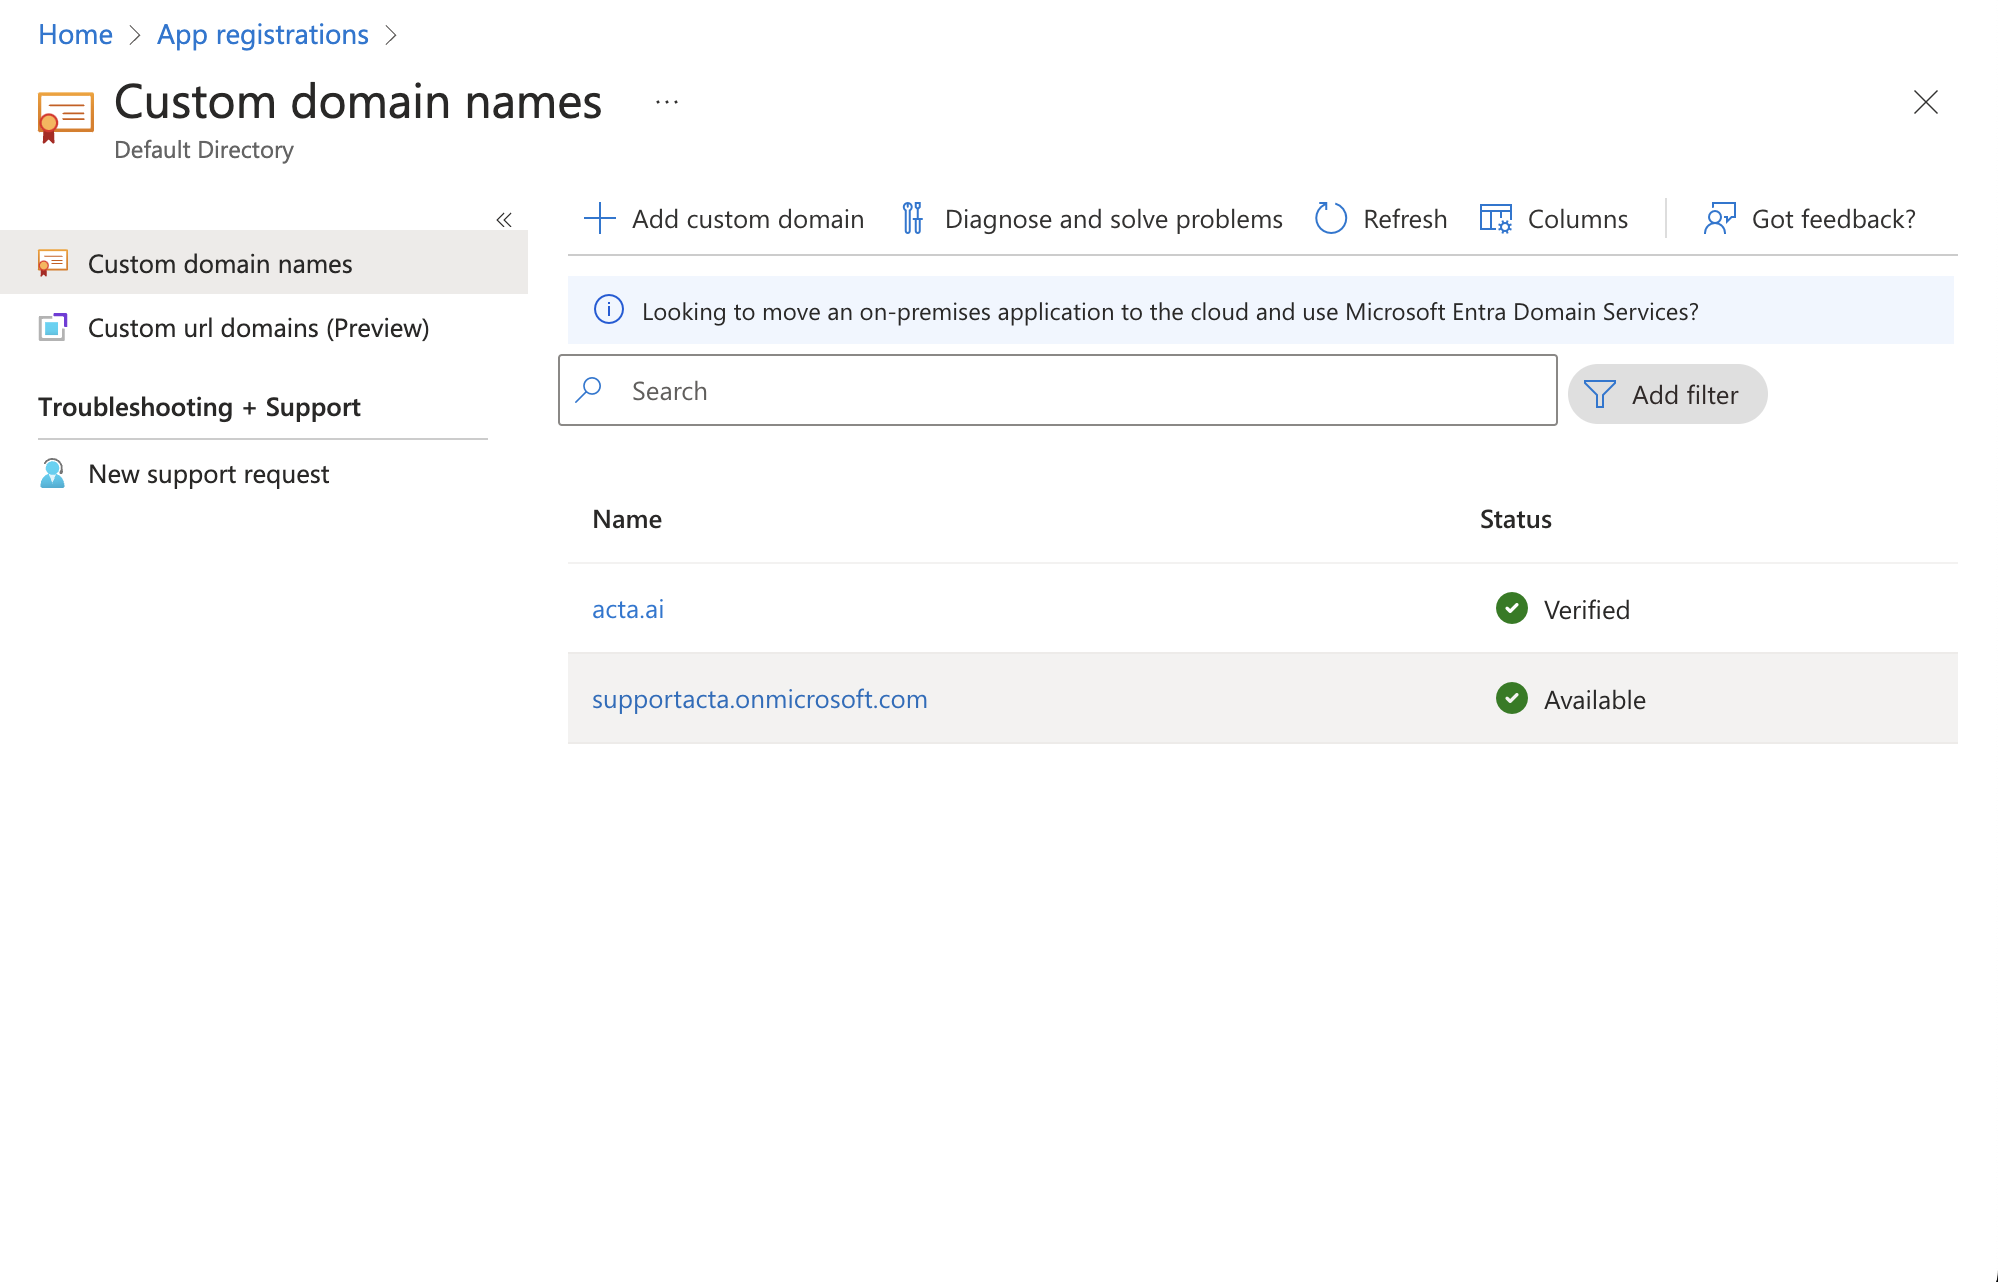This screenshot has height=1282, width=1998.
Task: Collapse the sidebar with double chevron
Action: [x=504, y=220]
